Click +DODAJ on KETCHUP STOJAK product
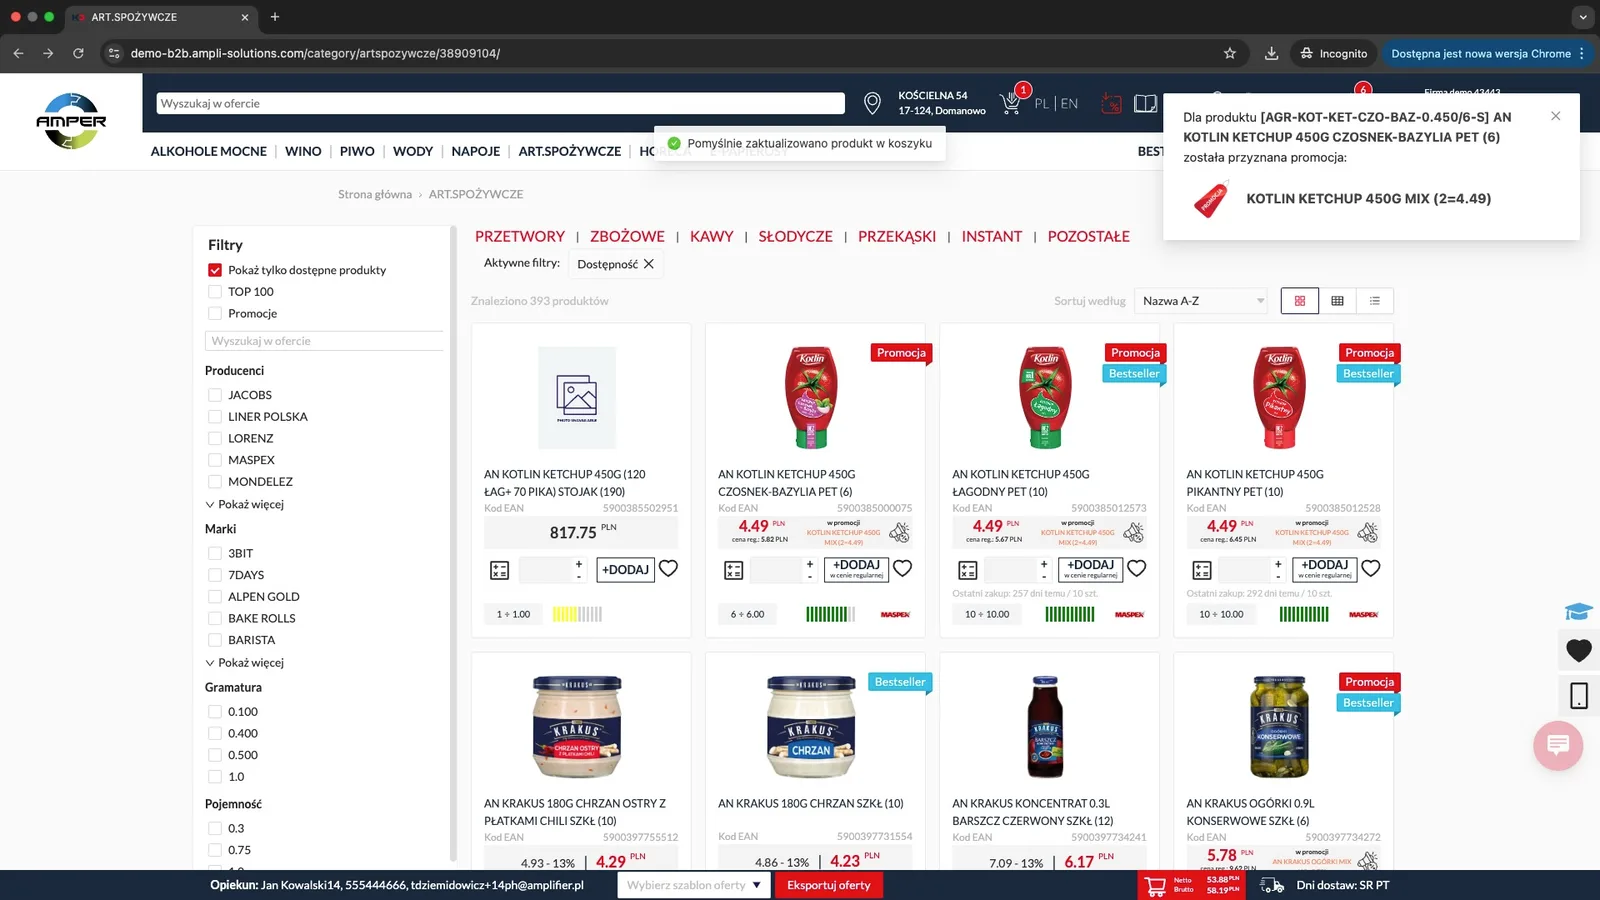The width and height of the screenshot is (1600, 900). 626,570
